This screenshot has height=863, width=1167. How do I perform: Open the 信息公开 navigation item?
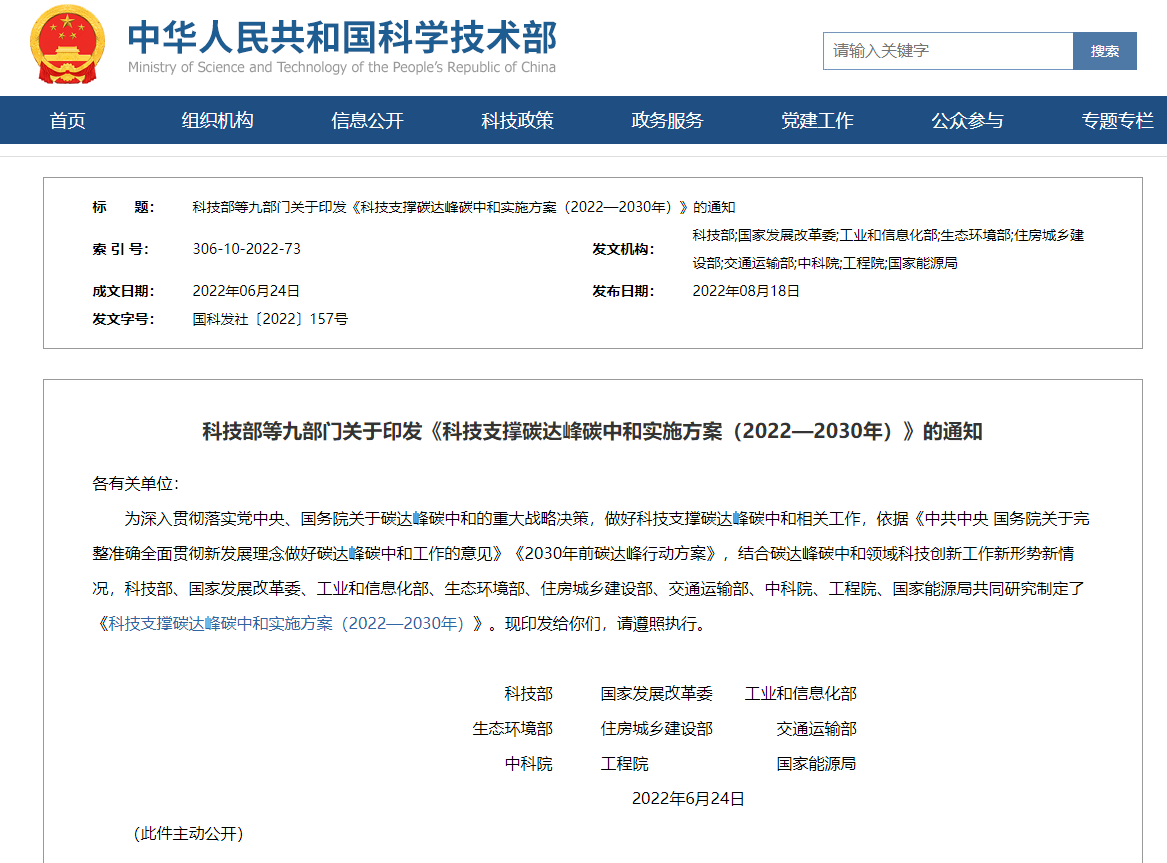point(368,120)
